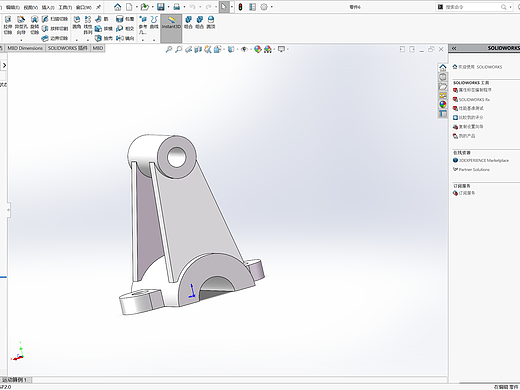Open the Tools menu (工具)

65,7
